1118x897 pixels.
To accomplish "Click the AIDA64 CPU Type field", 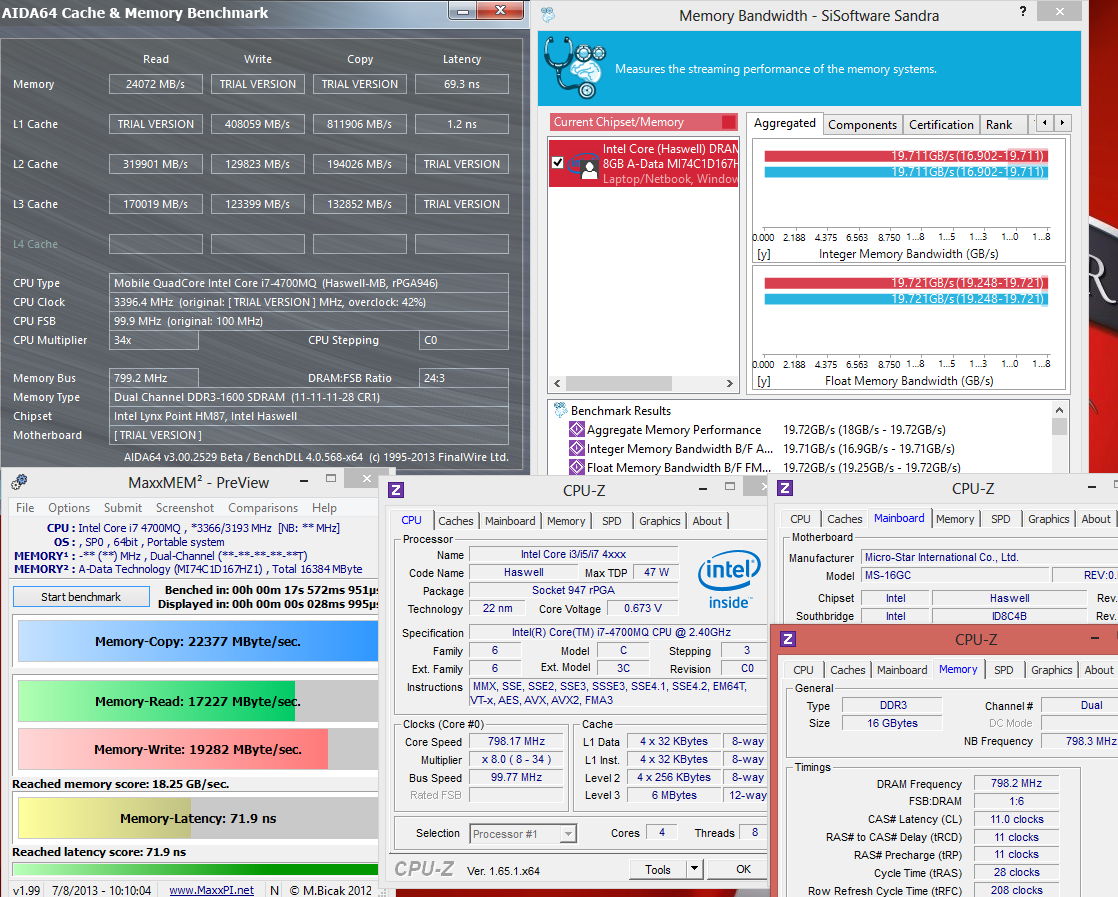I will coord(309,283).
